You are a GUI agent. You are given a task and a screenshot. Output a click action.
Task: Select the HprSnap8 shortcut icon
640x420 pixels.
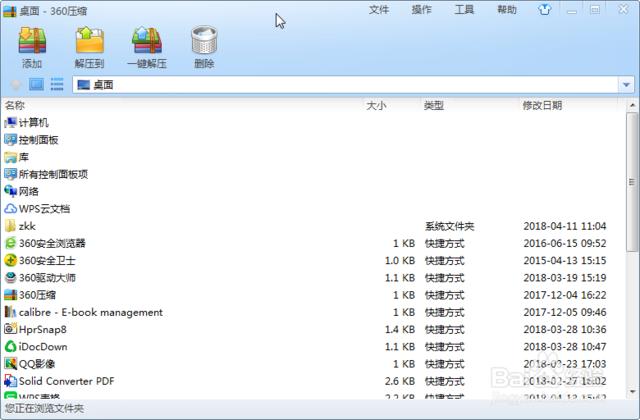[10, 329]
